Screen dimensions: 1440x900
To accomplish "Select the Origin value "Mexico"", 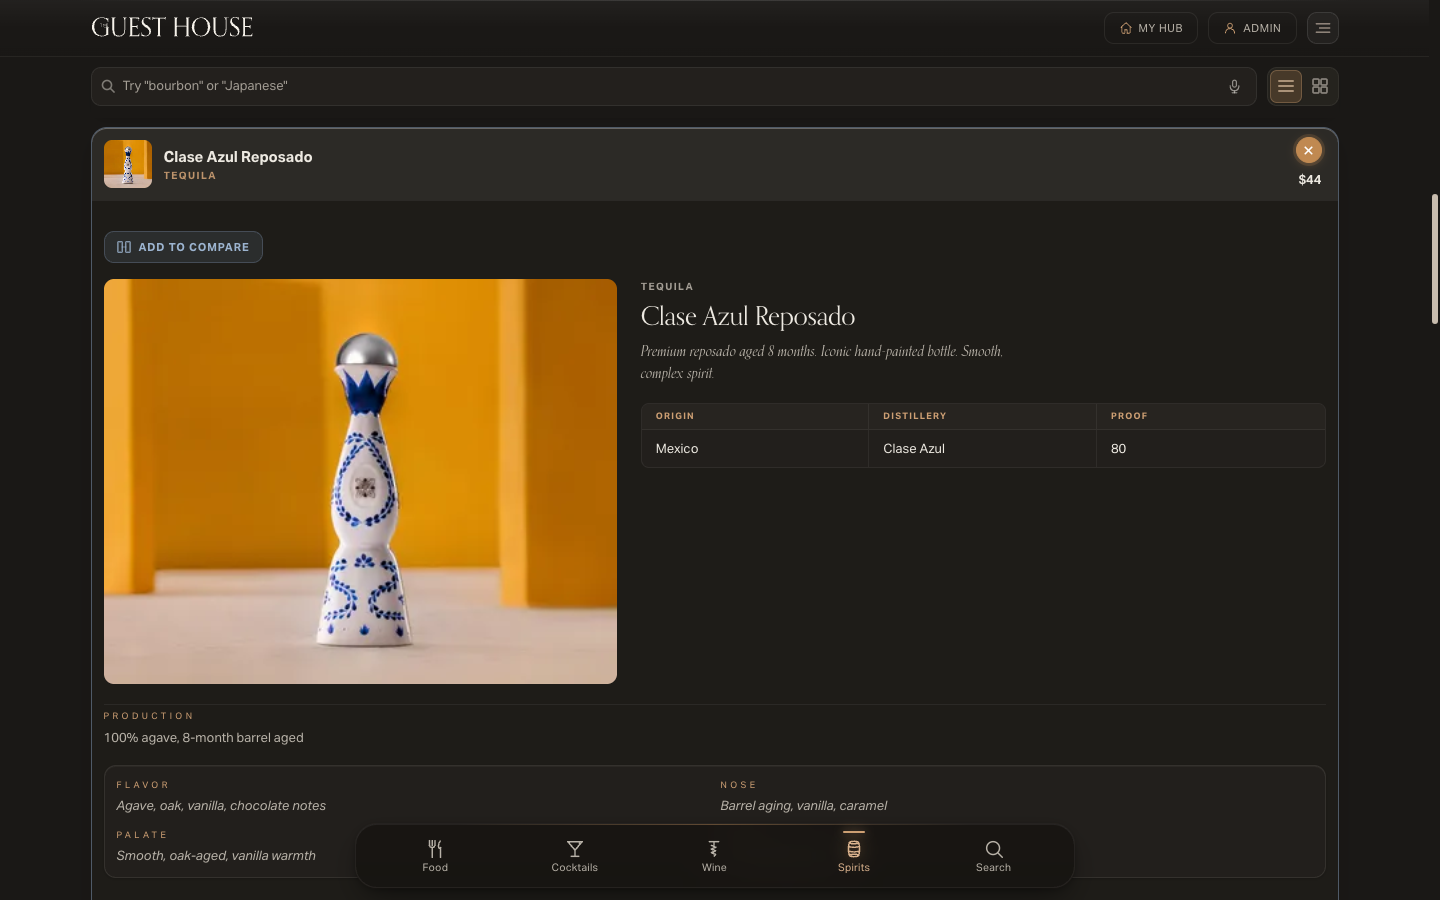I will click(677, 449).
